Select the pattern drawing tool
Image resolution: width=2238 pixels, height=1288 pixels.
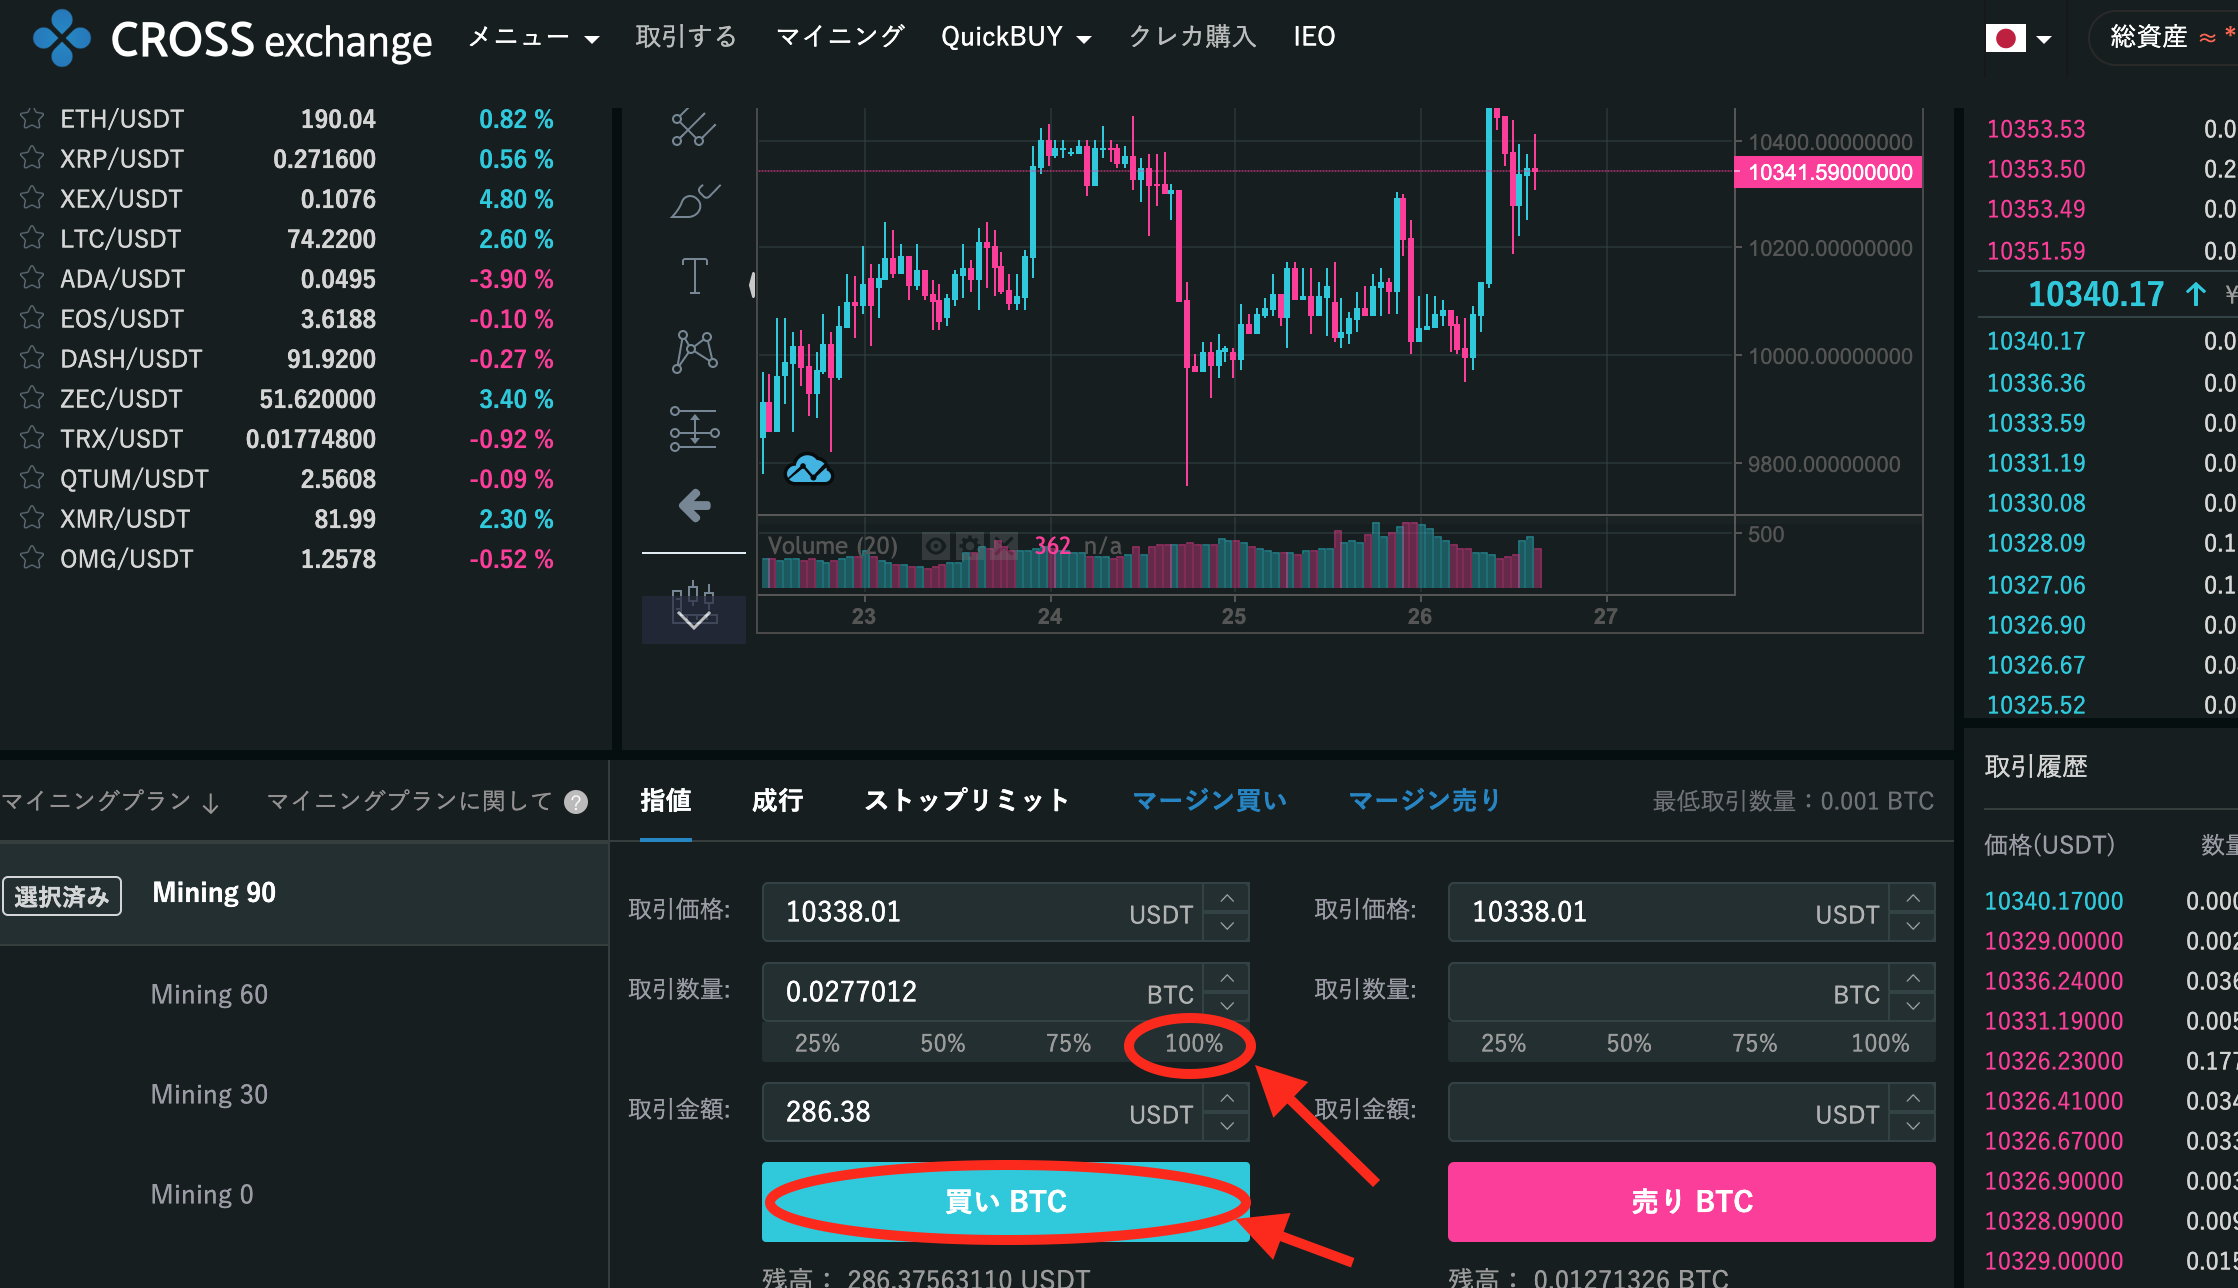(x=694, y=352)
